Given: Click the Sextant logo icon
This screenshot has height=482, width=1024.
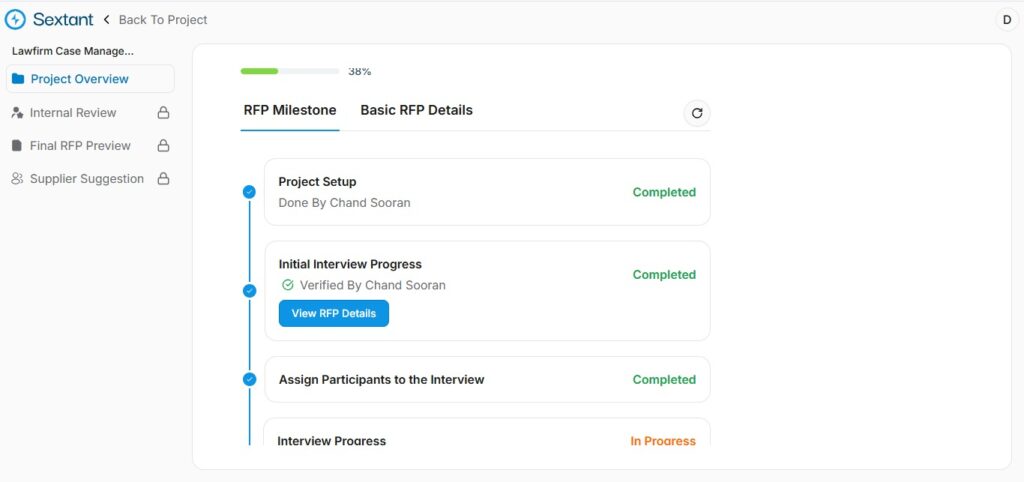Looking at the screenshot, I should click(16, 19).
